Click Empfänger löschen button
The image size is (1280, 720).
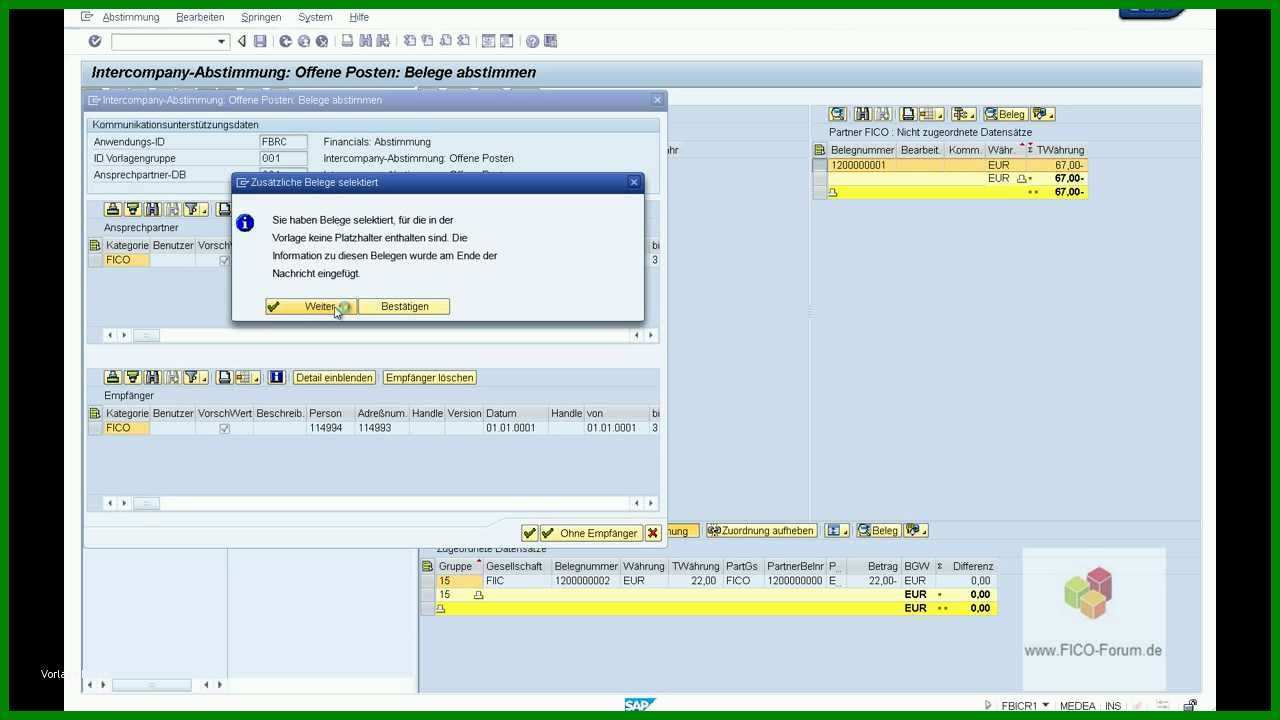[x=429, y=377]
